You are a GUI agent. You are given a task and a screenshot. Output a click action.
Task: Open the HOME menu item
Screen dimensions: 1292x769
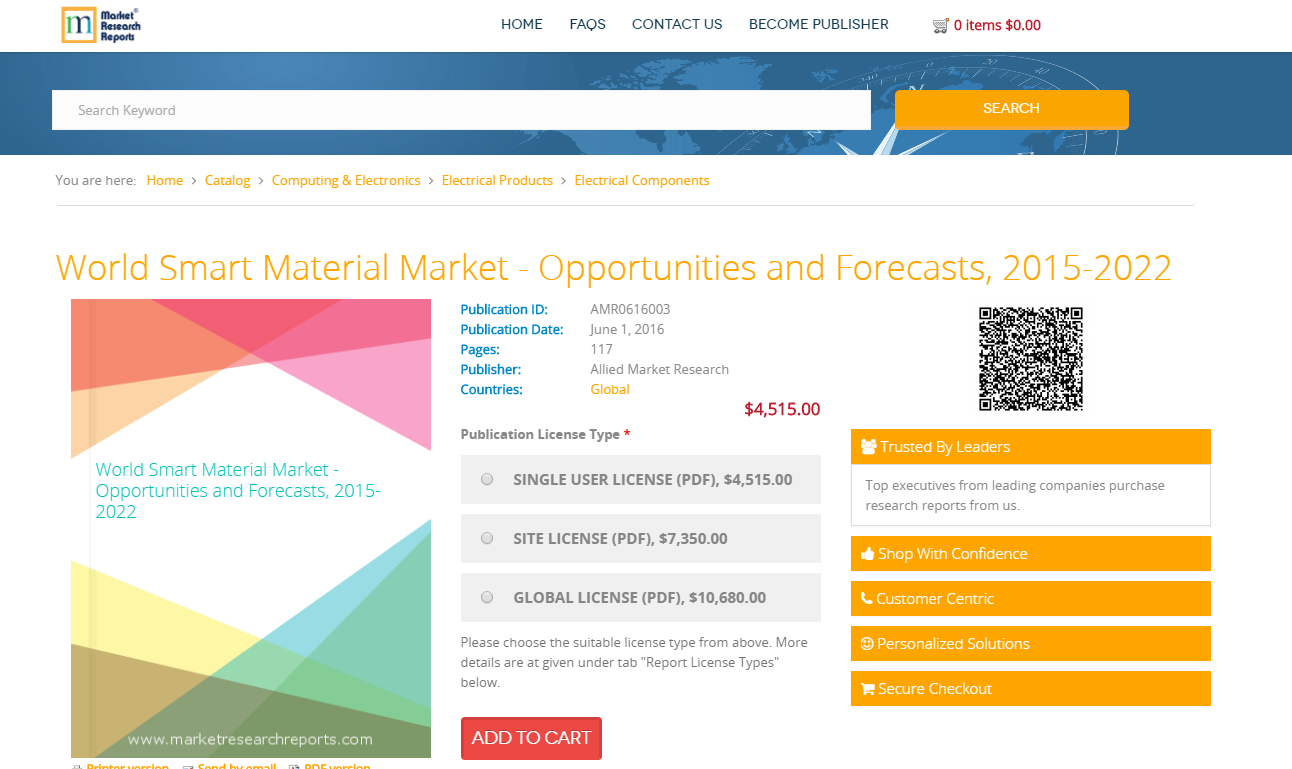pos(522,24)
